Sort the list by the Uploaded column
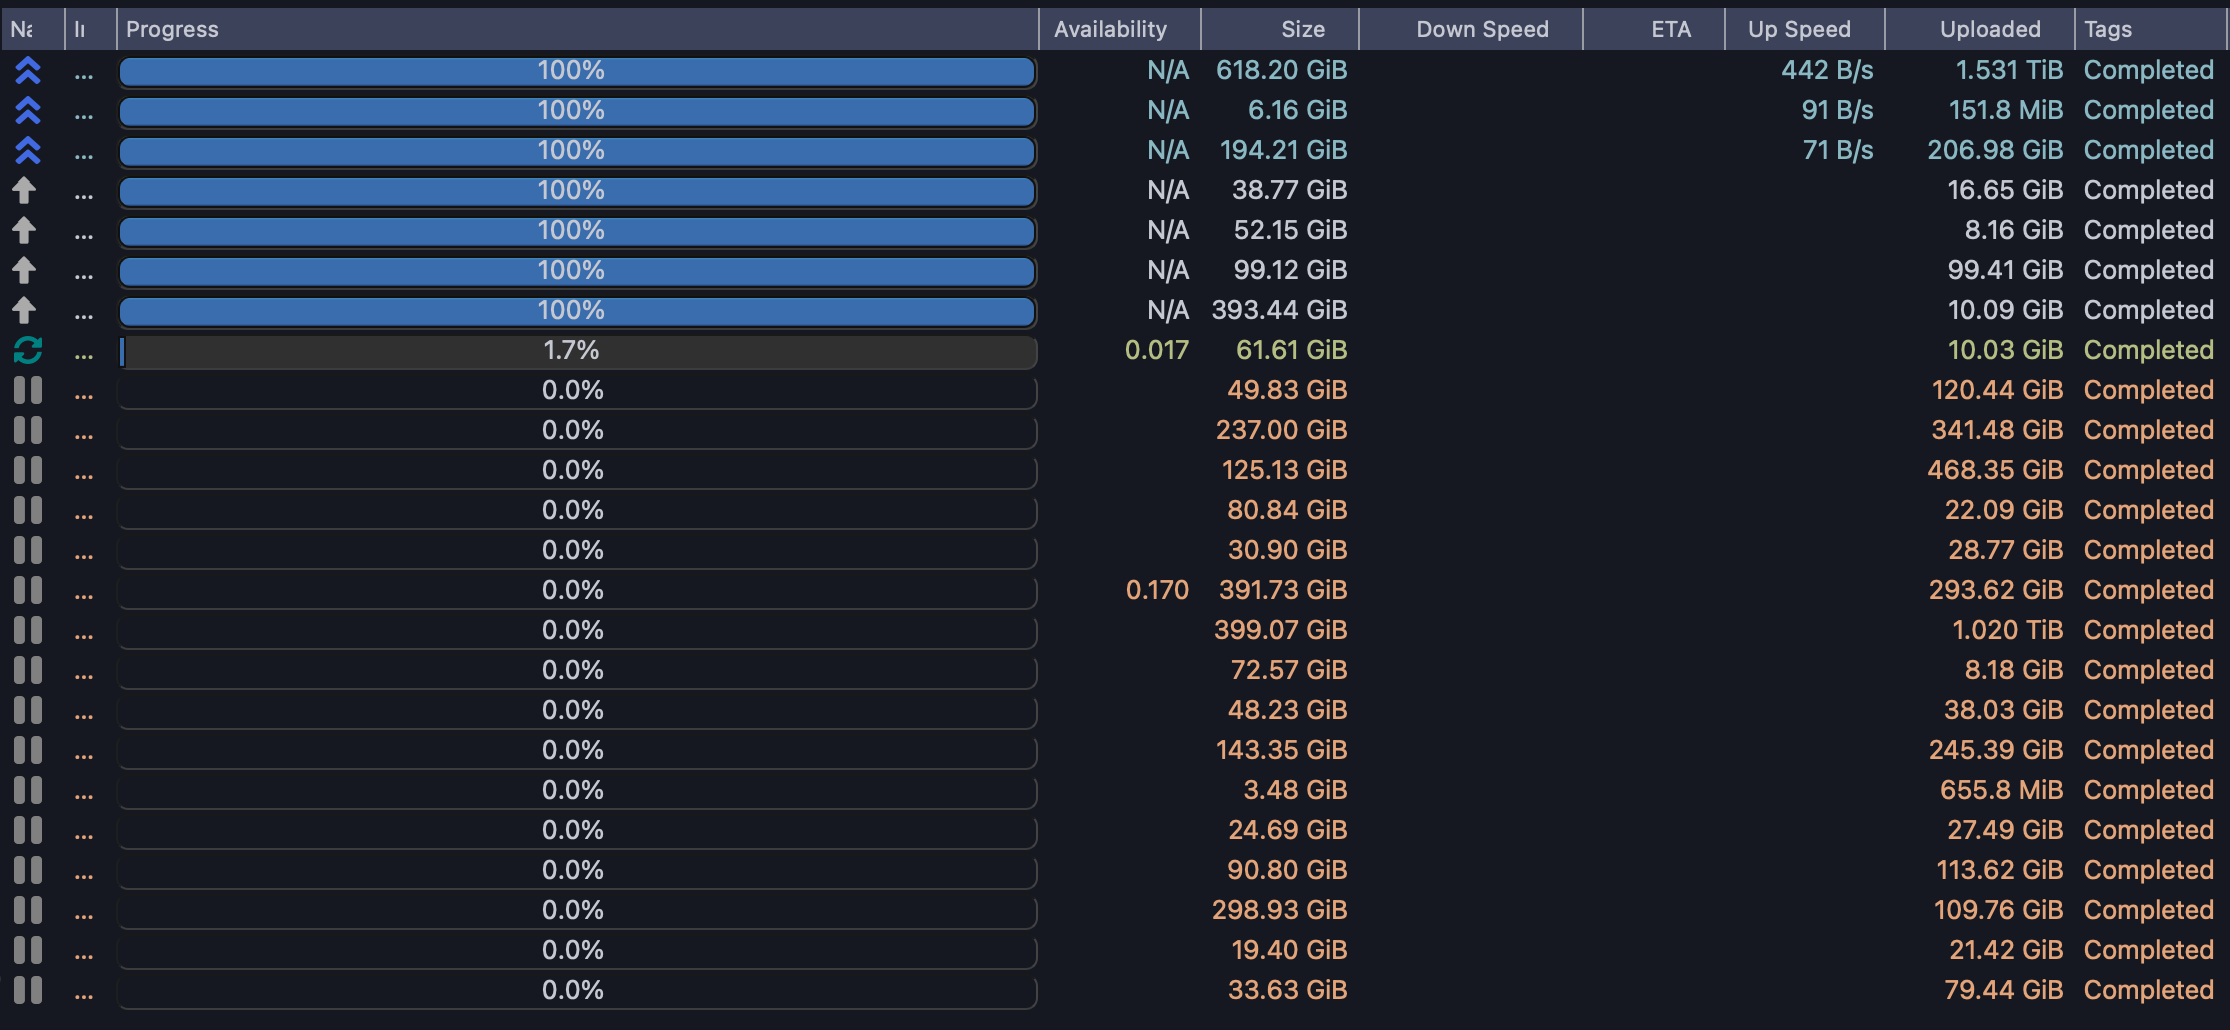Screen dimensions: 2230x1030 [1990, 28]
